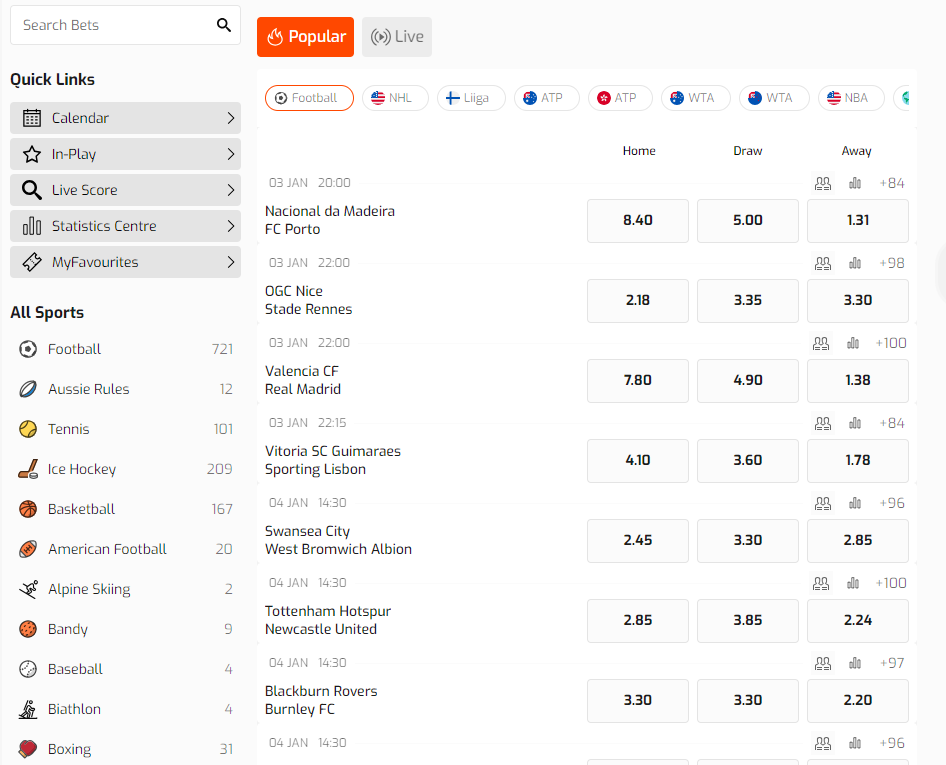Image resolution: width=946 pixels, height=765 pixels.
Task: Select the NHL filter chip
Action: tap(395, 98)
